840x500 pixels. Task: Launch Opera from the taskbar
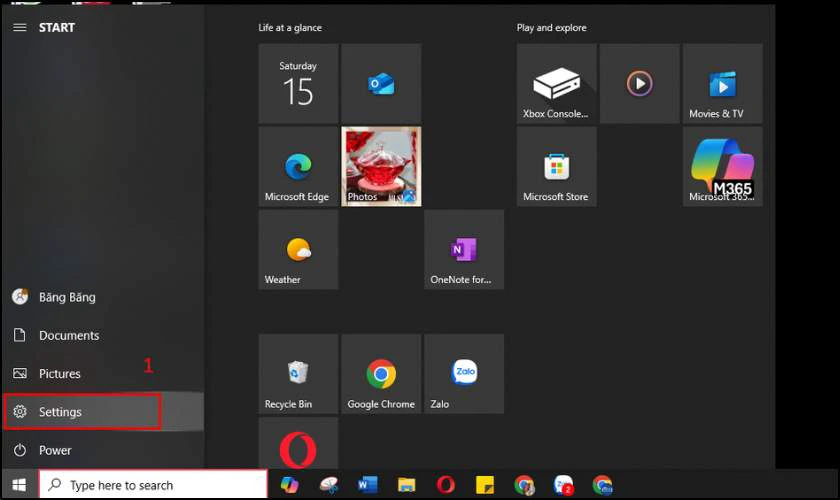click(x=446, y=485)
